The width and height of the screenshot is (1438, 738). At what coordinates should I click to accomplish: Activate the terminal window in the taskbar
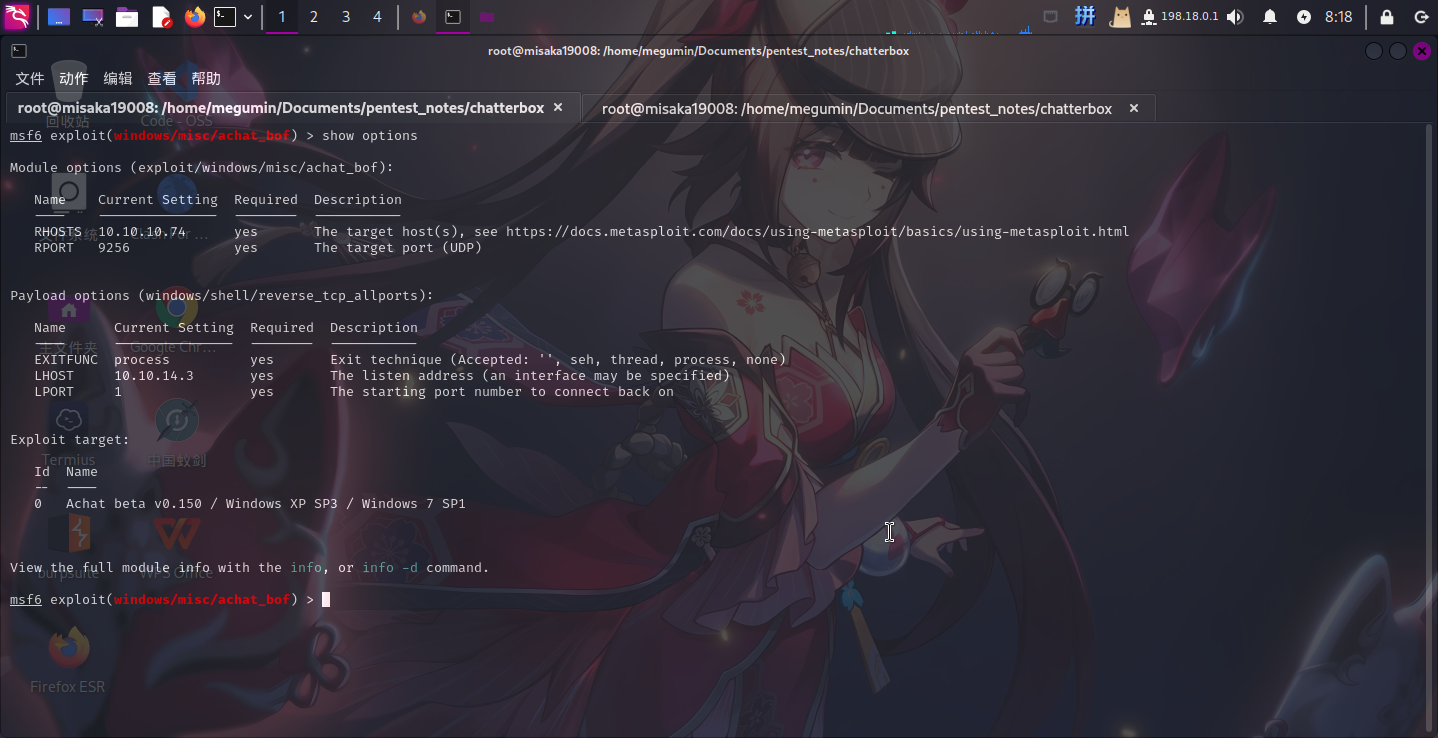453,17
